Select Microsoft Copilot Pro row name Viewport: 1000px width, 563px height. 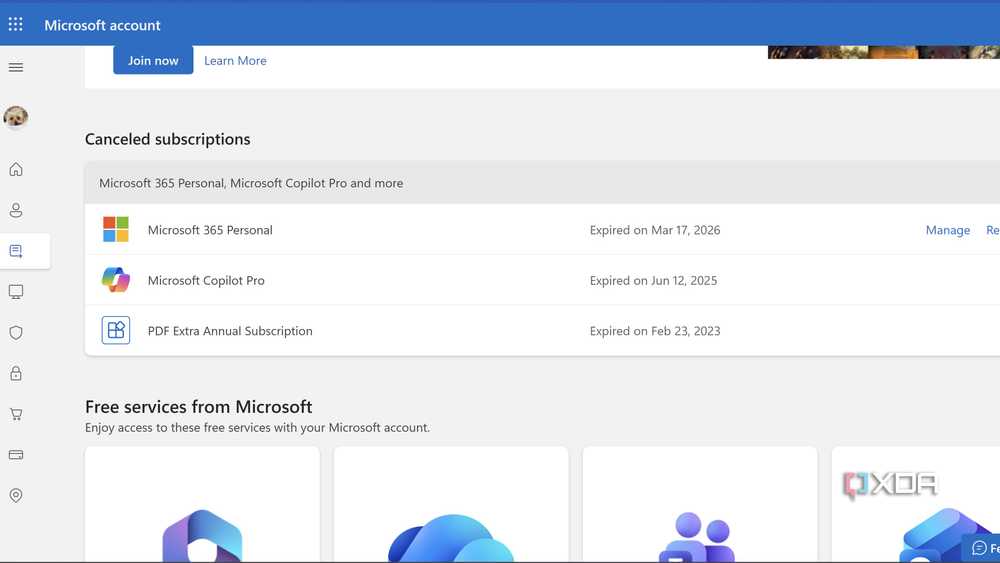click(x=206, y=280)
